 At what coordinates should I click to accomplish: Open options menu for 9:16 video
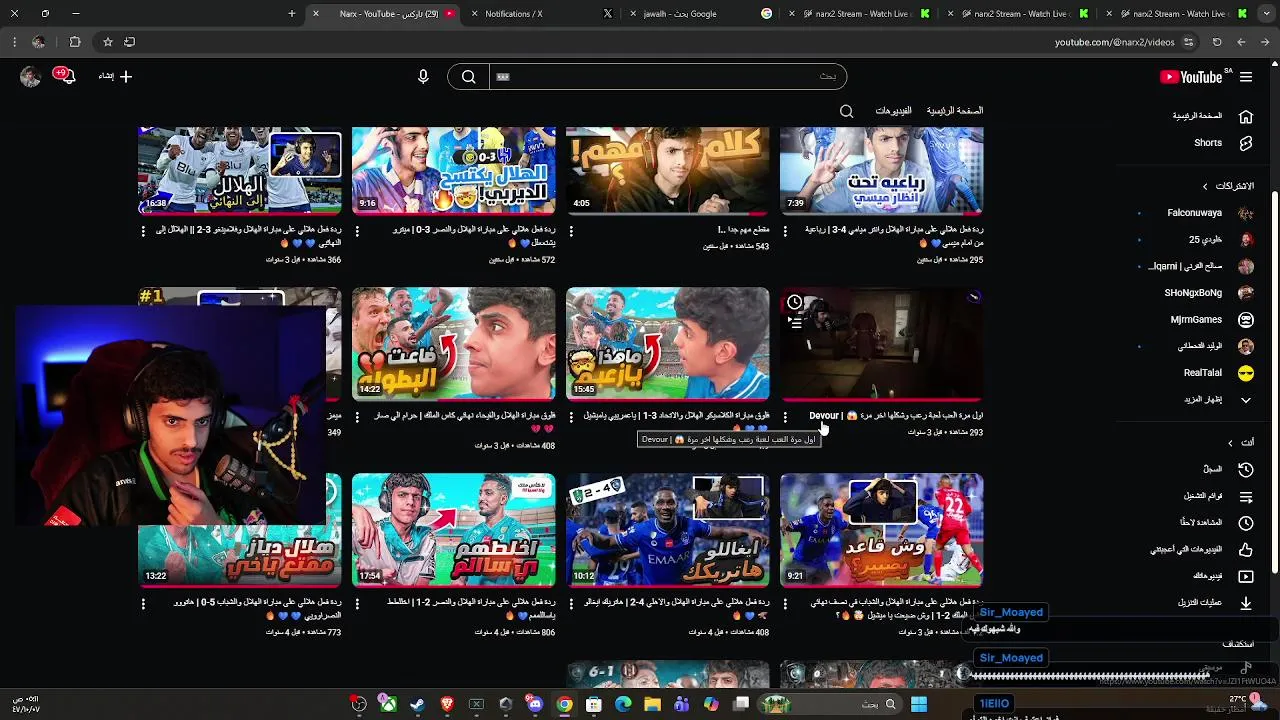(357, 230)
